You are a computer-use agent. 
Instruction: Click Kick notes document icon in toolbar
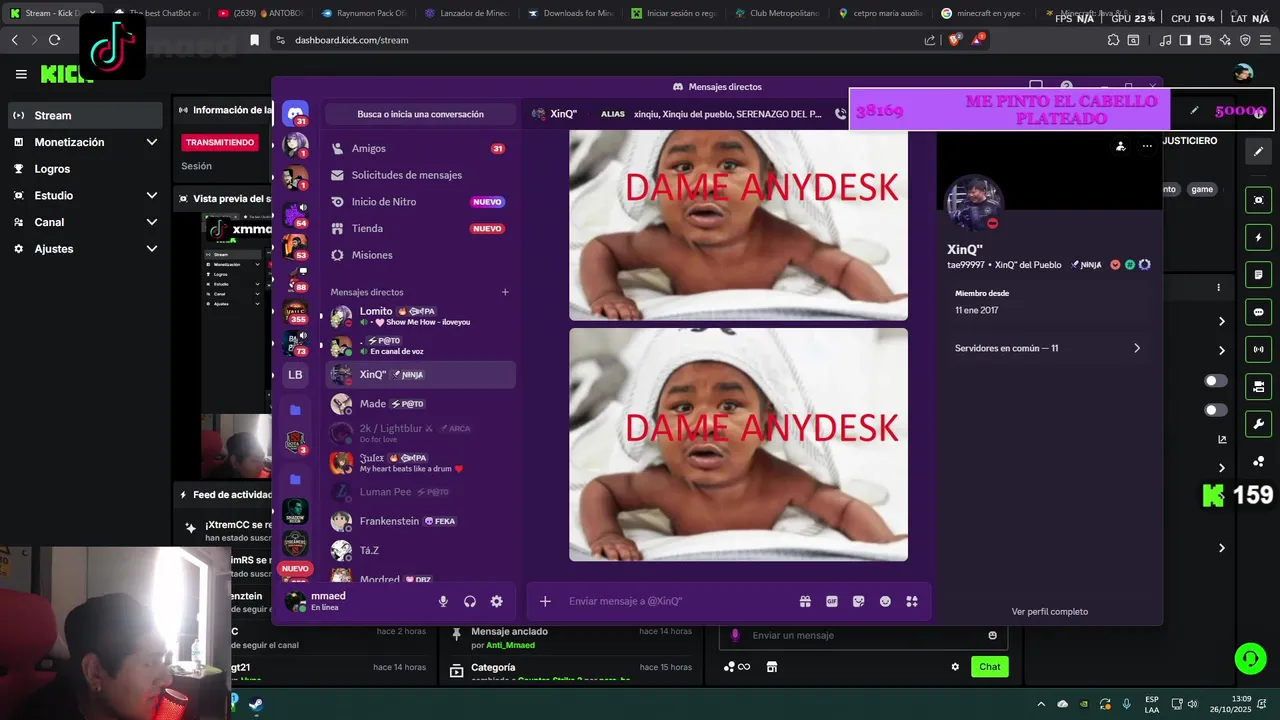click(x=1259, y=275)
